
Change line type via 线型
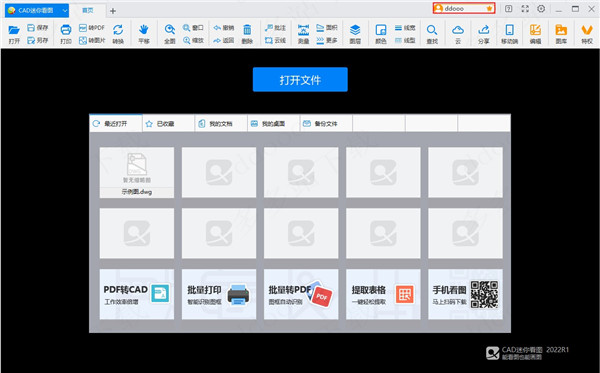coord(405,40)
